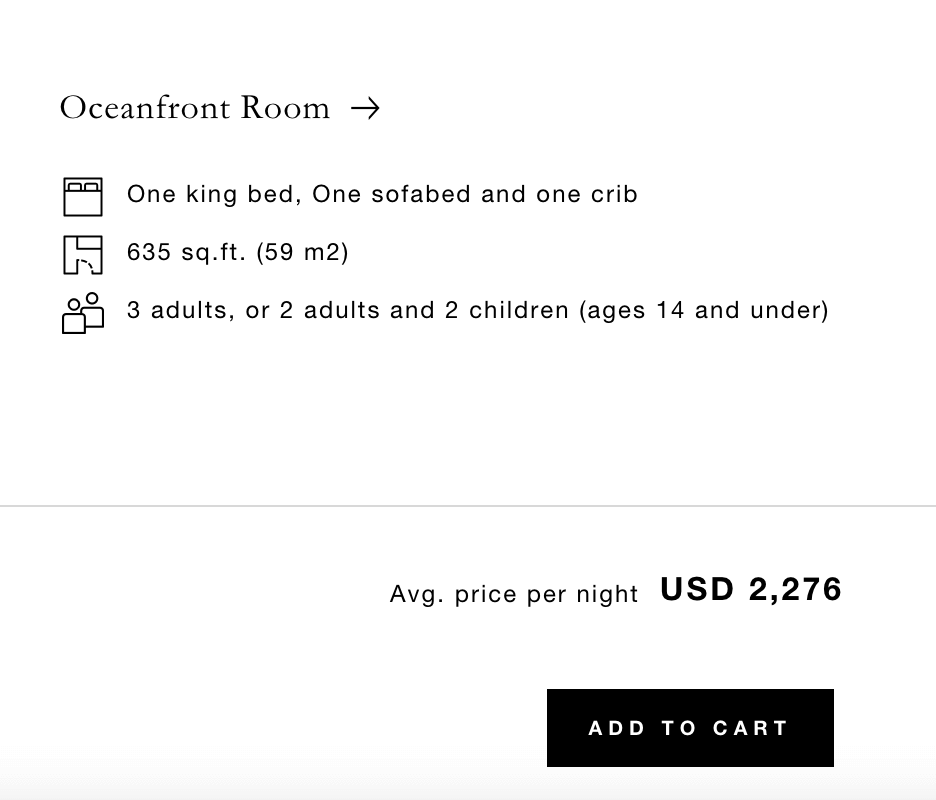
Task: Click the horizontal divider above the price
Action: 468,506
